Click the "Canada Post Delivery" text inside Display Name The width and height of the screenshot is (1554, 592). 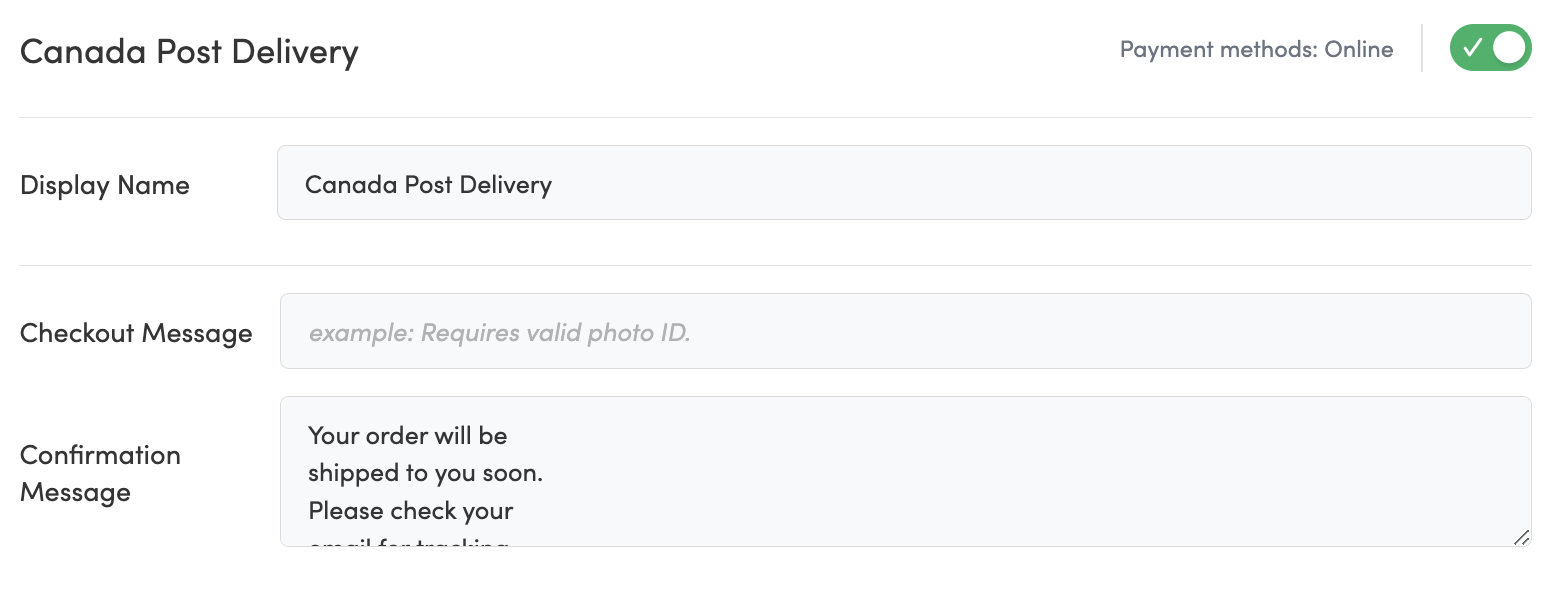[x=428, y=185]
